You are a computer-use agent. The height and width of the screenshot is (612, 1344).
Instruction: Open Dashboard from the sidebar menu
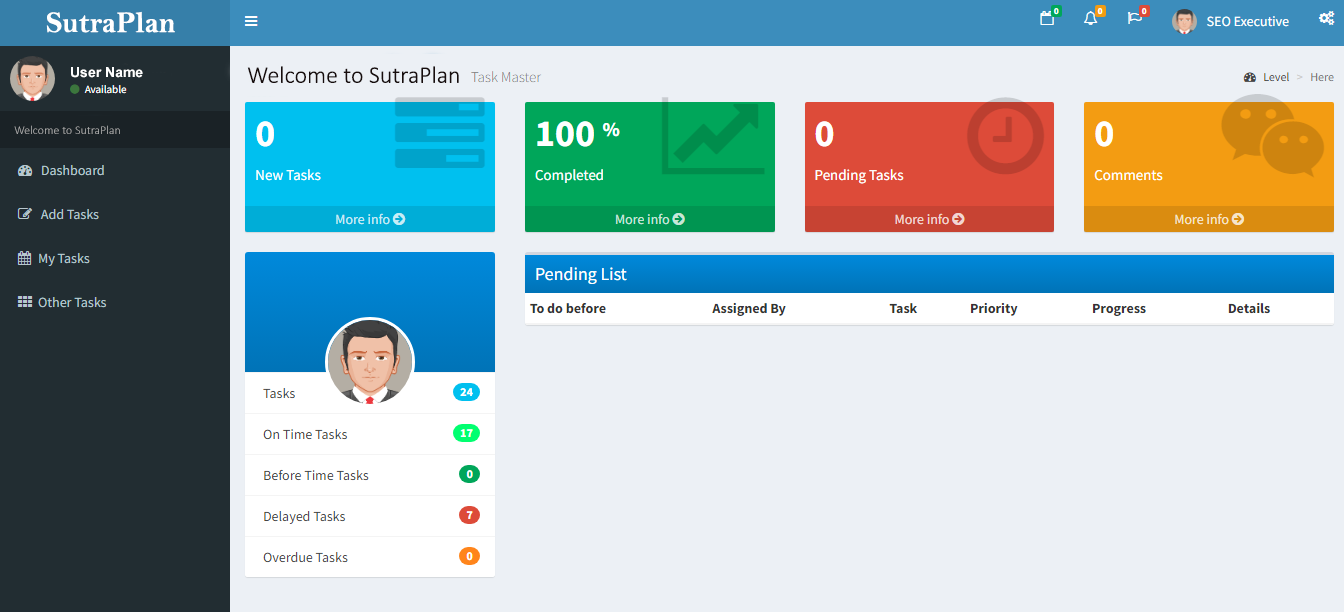(x=115, y=171)
